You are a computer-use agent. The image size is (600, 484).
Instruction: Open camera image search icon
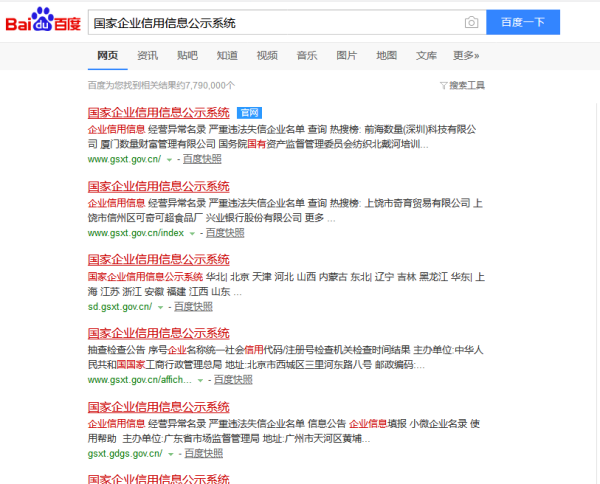click(471, 23)
